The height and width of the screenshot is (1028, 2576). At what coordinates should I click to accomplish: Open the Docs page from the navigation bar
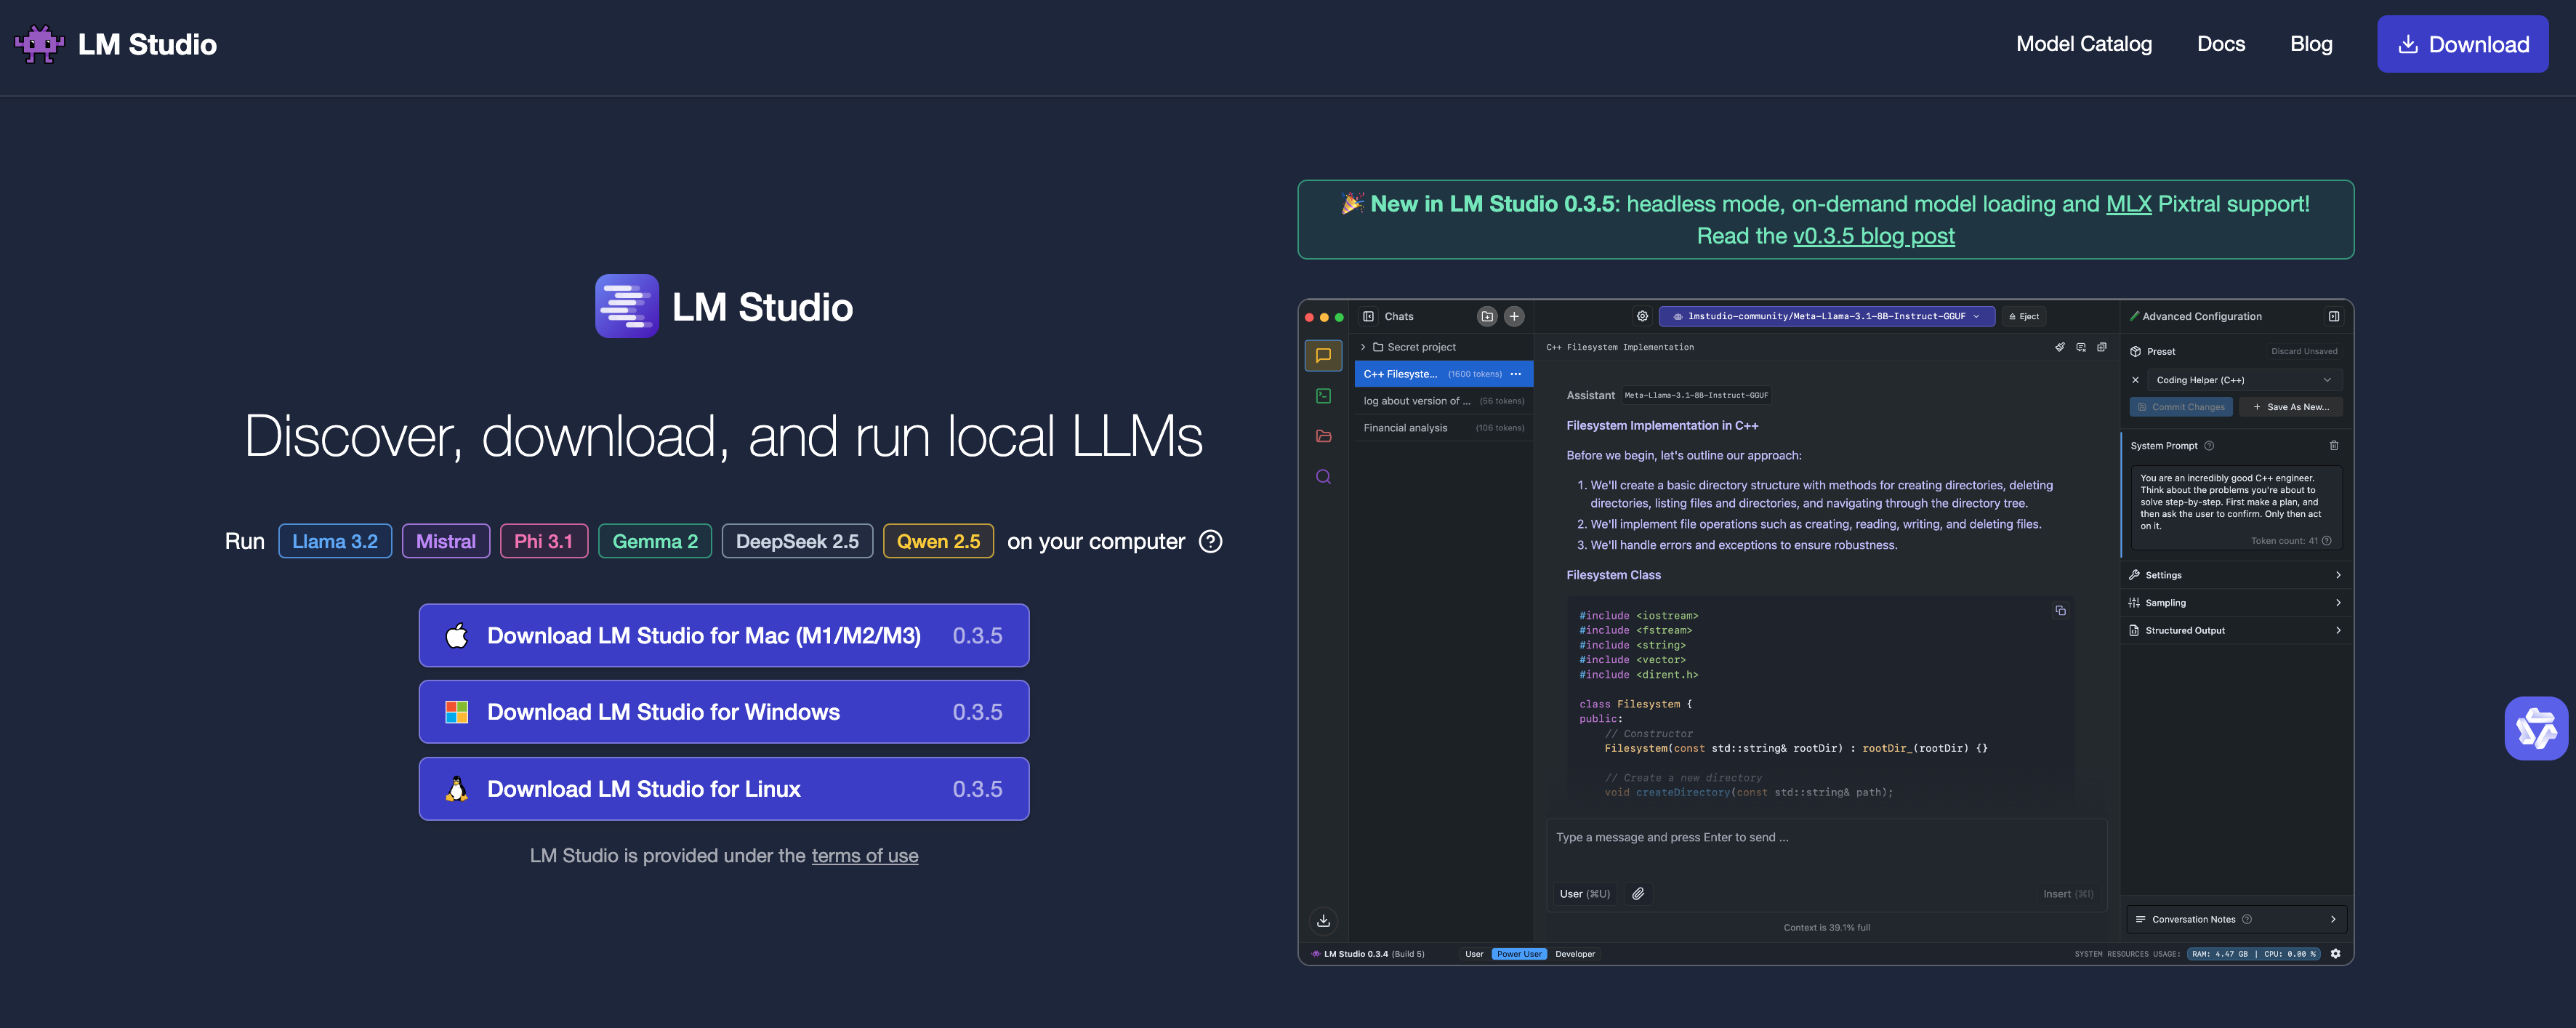(x=2221, y=44)
